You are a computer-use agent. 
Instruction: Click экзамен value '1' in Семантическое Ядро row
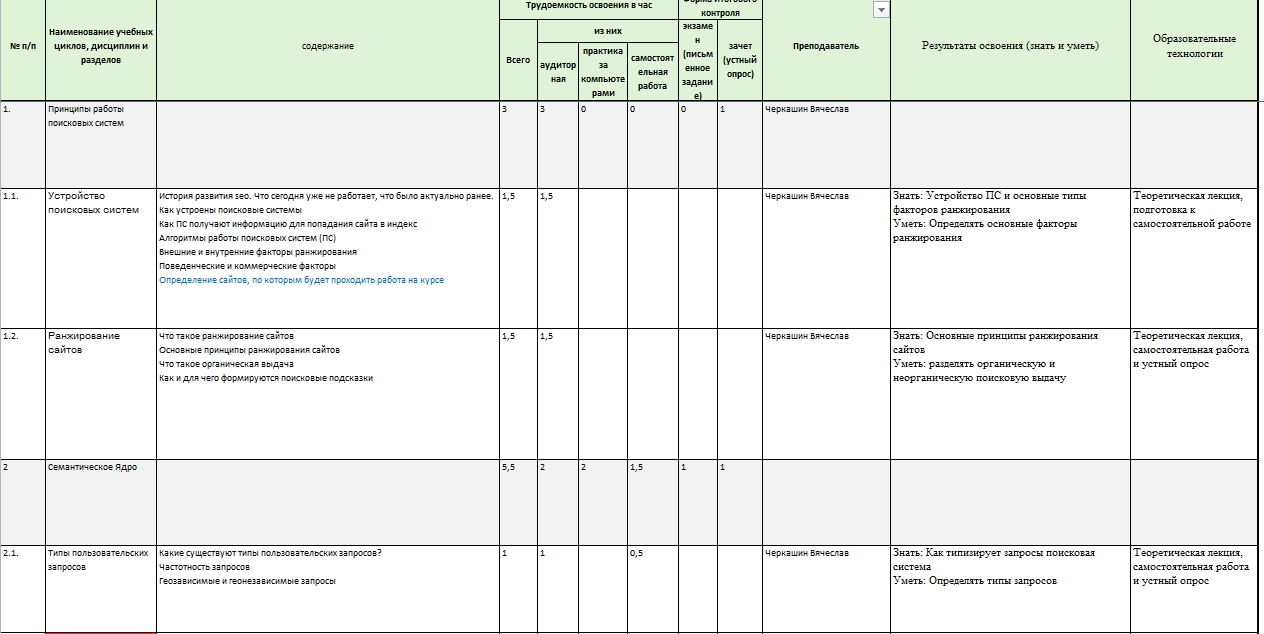[697, 502]
